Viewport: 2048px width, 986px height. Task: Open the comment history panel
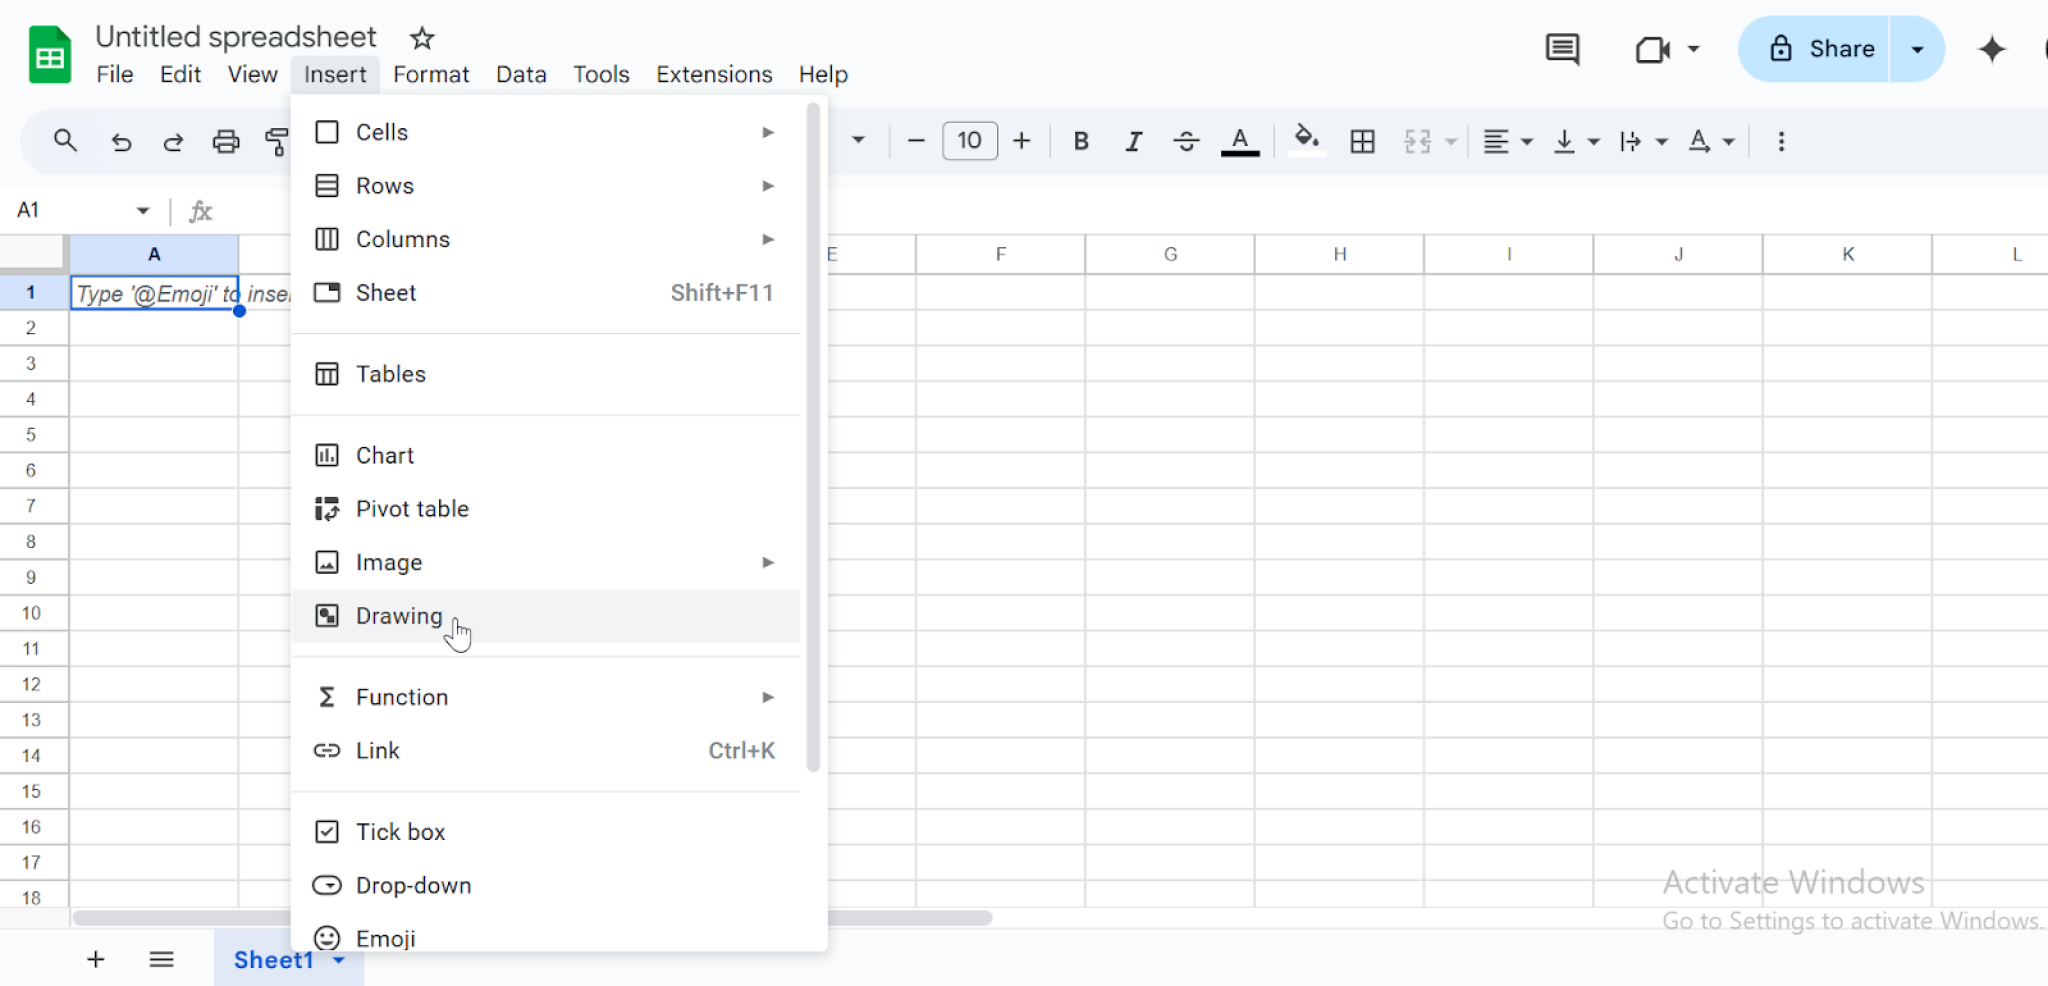[x=1563, y=48]
